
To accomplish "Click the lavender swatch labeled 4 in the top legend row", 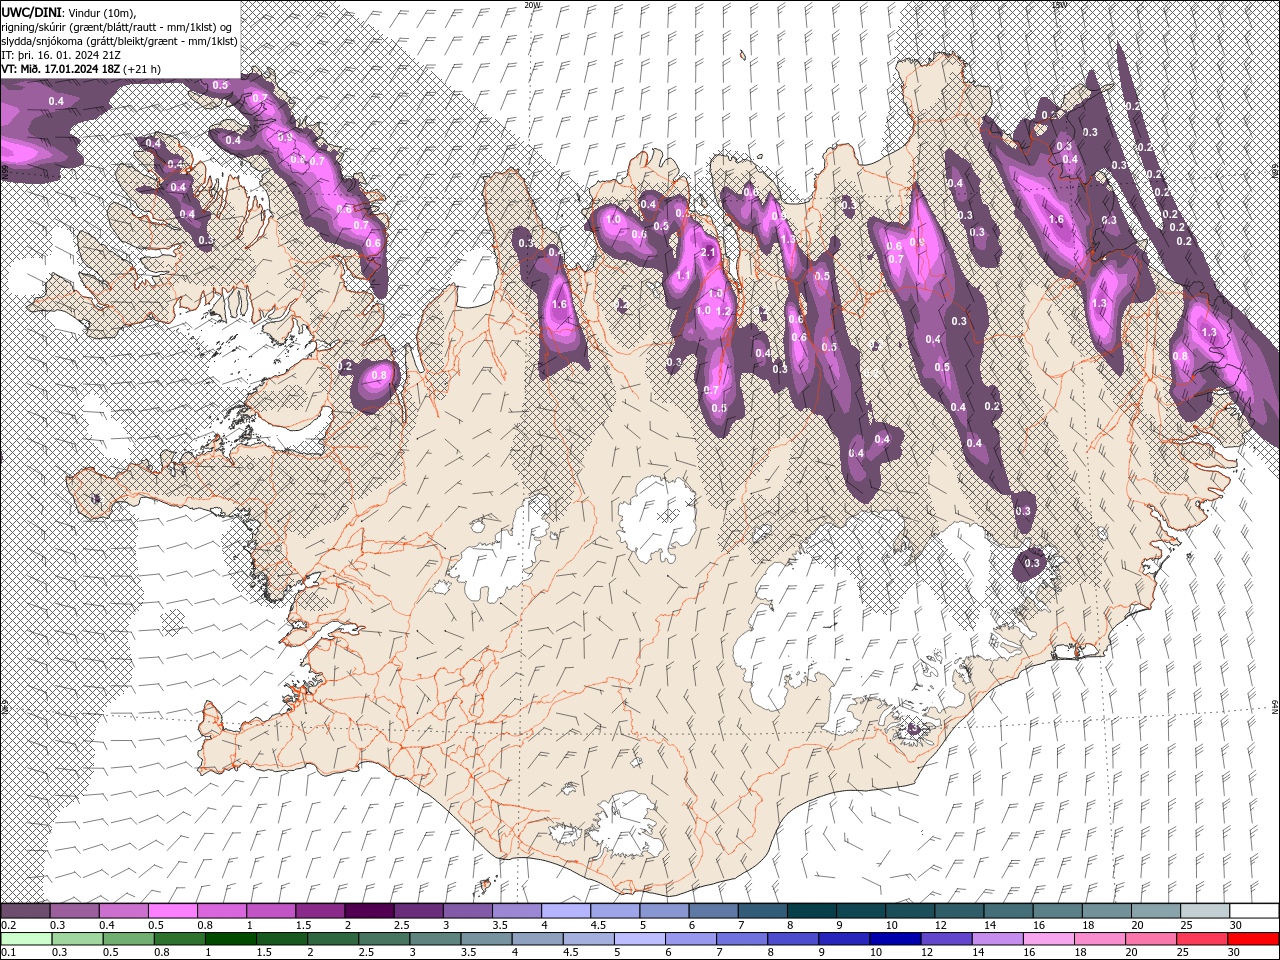I will click(566, 911).
